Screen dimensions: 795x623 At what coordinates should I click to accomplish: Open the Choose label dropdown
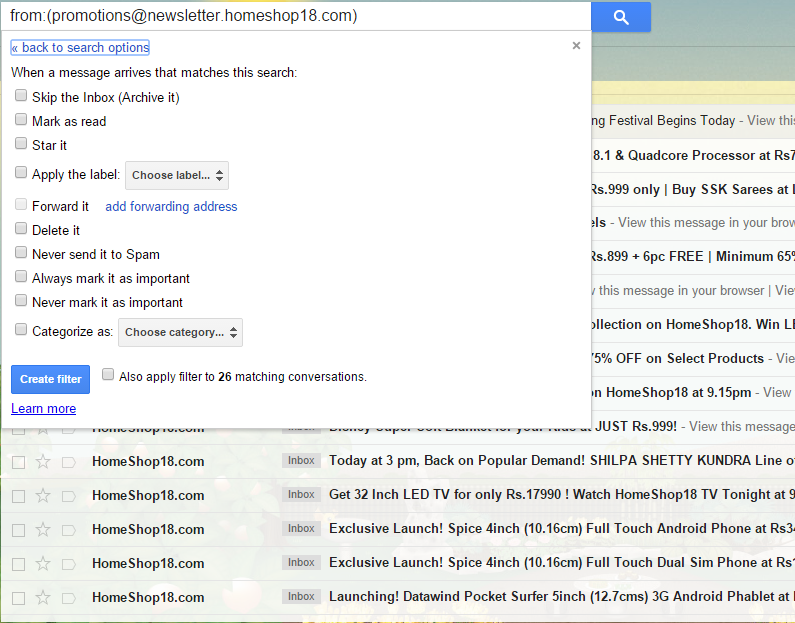(177, 175)
